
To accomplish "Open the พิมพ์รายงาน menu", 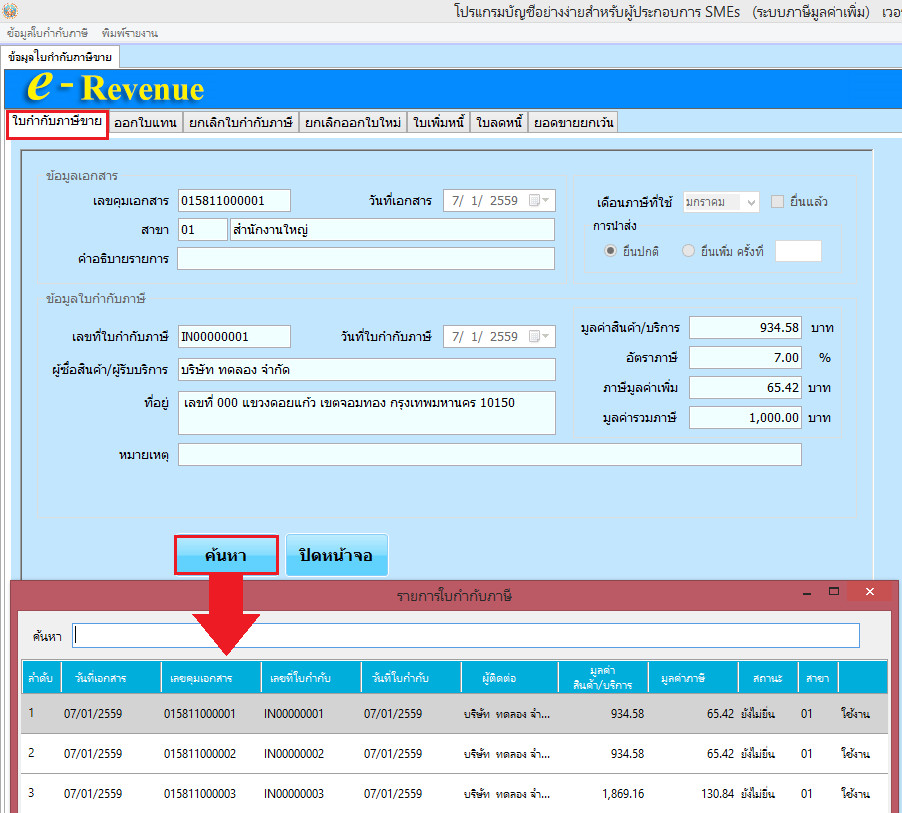I will [129, 33].
